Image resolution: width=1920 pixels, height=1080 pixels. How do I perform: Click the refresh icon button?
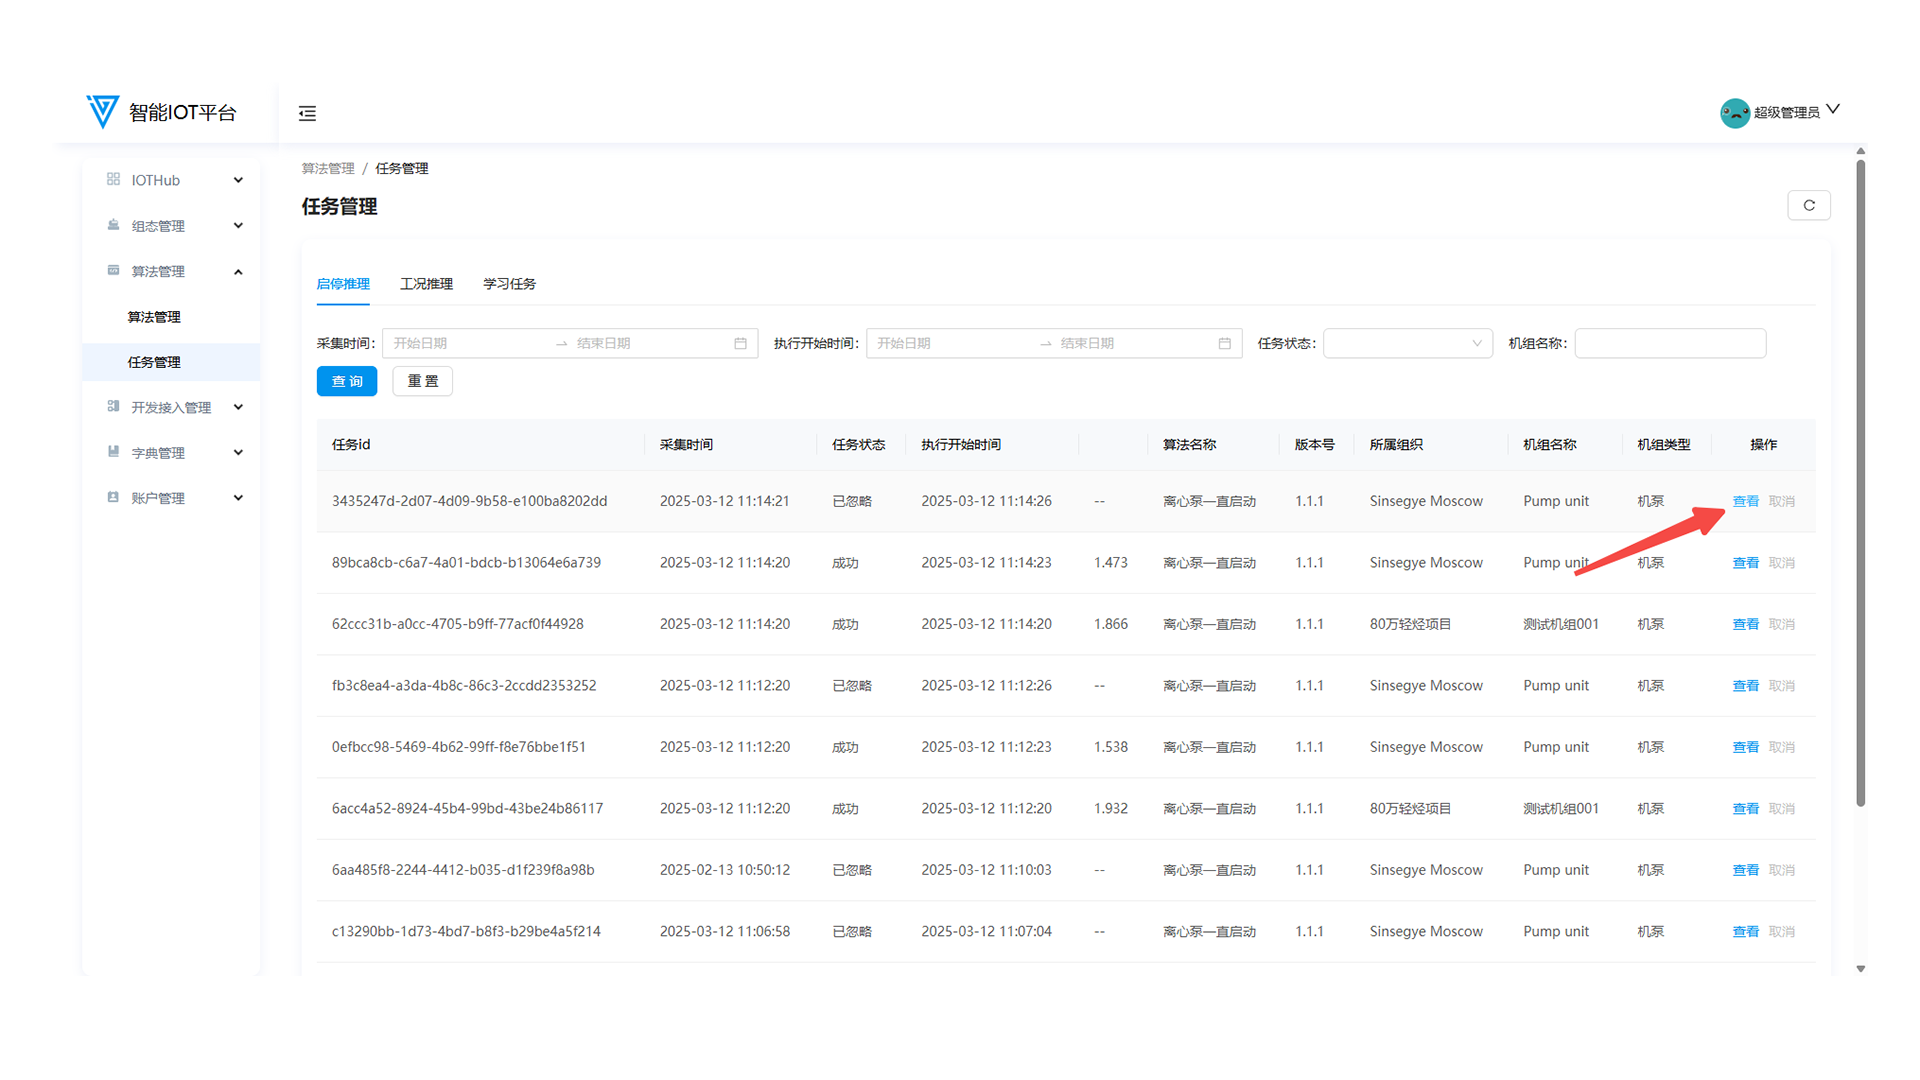(1808, 205)
